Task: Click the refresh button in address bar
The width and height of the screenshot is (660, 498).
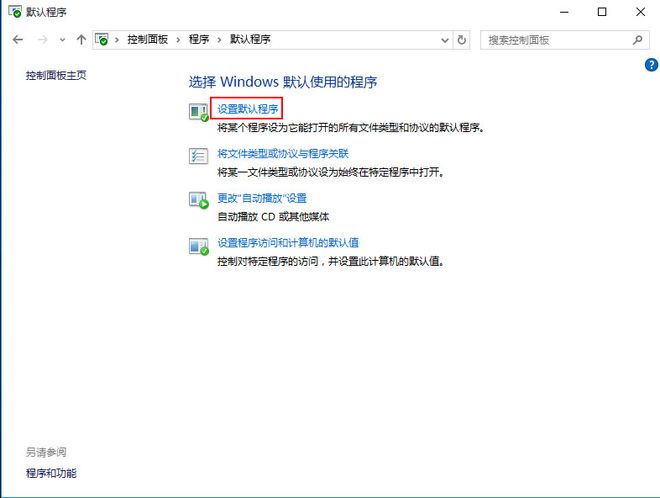Action: [461, 40]
